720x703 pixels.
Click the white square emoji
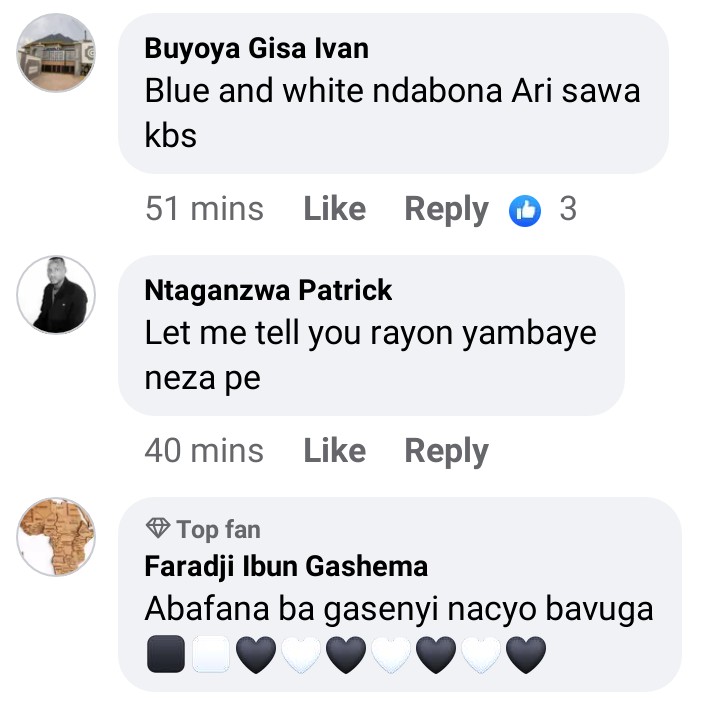(210, 655)
